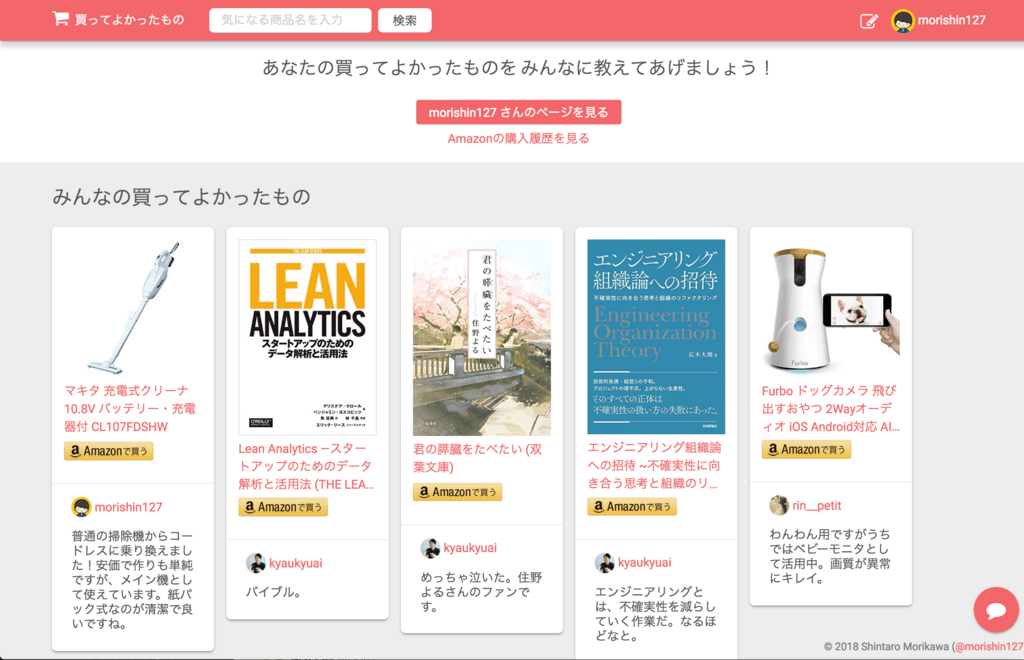Open the Lean Analytics book cover
The width and height of the screenshot is (1024, 660).
point(308,337)
